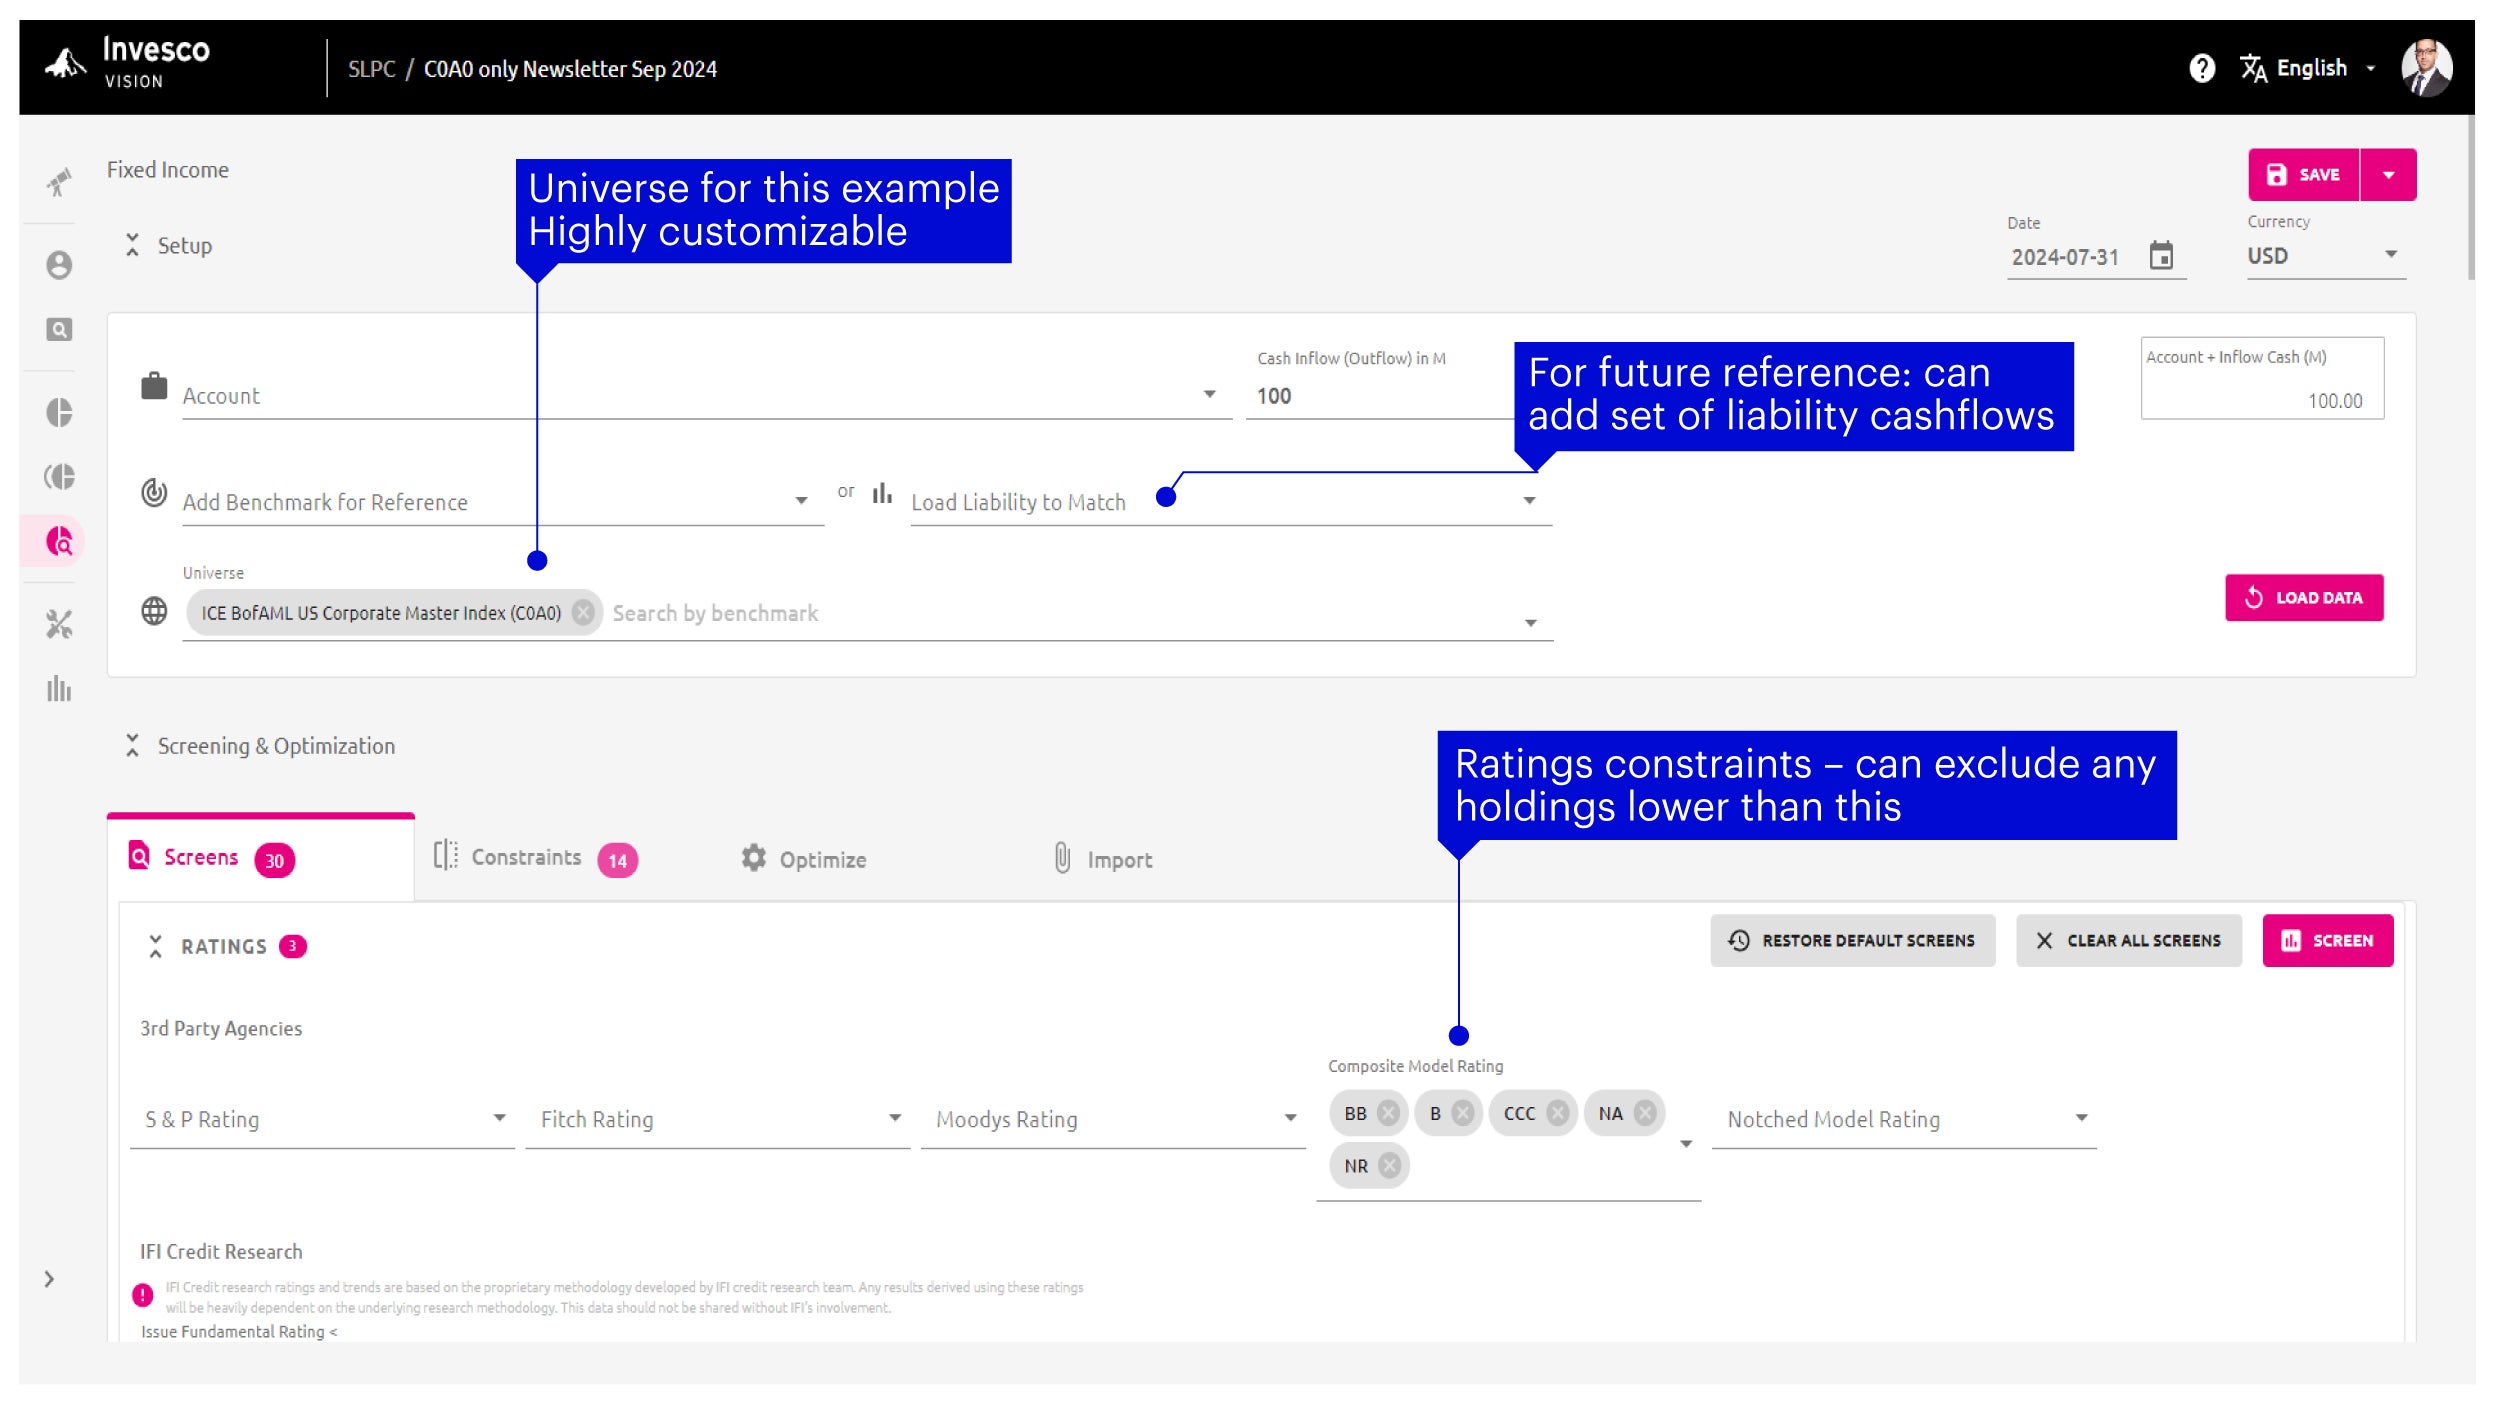Image resolution: width=2496 pixels, height=1404 pixels.
Task: Open the user profile avatar
Action: tap(2426, 68)
